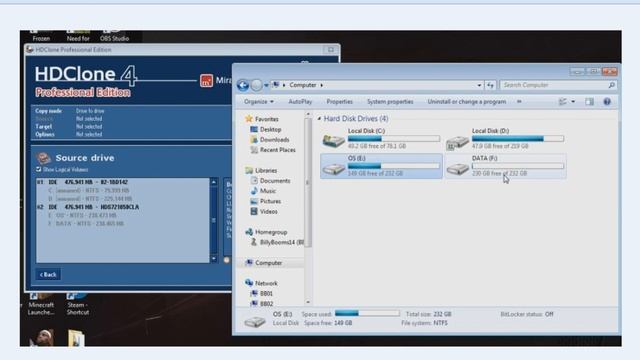Open recent pages arrow beside Forward button
The height and width of the screenshot is (360, 640).
266,85
